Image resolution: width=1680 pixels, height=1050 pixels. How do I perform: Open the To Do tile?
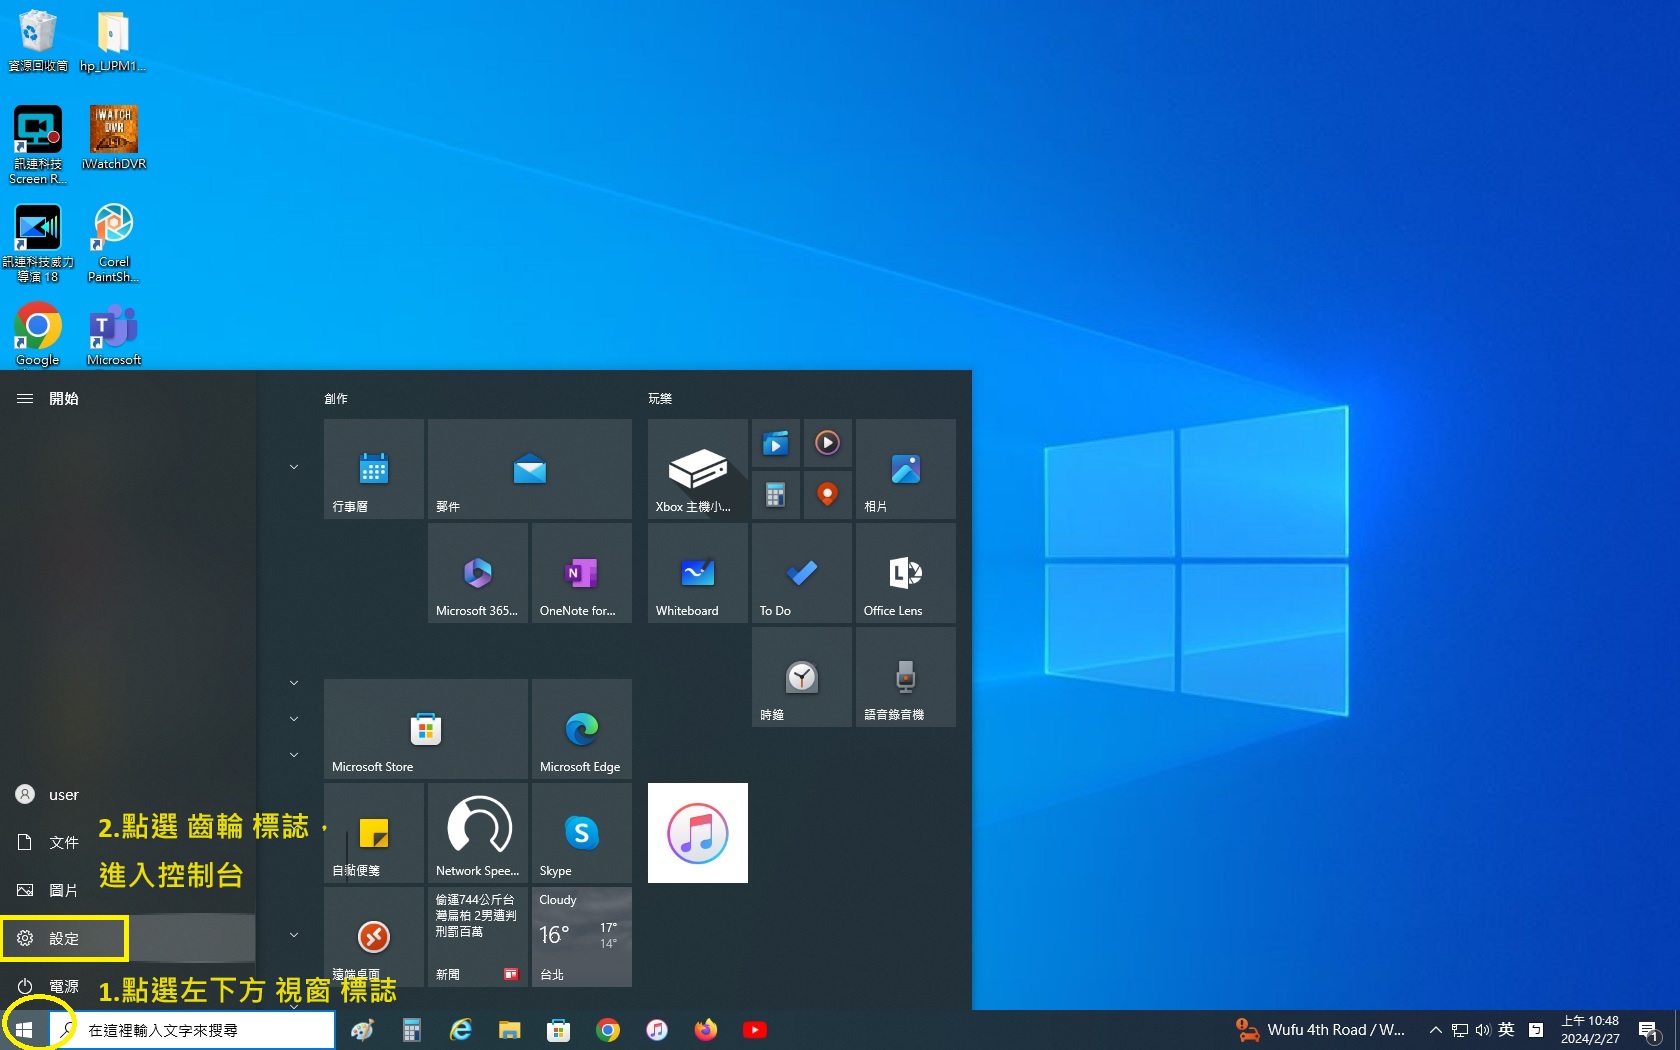tap(802, 573)
